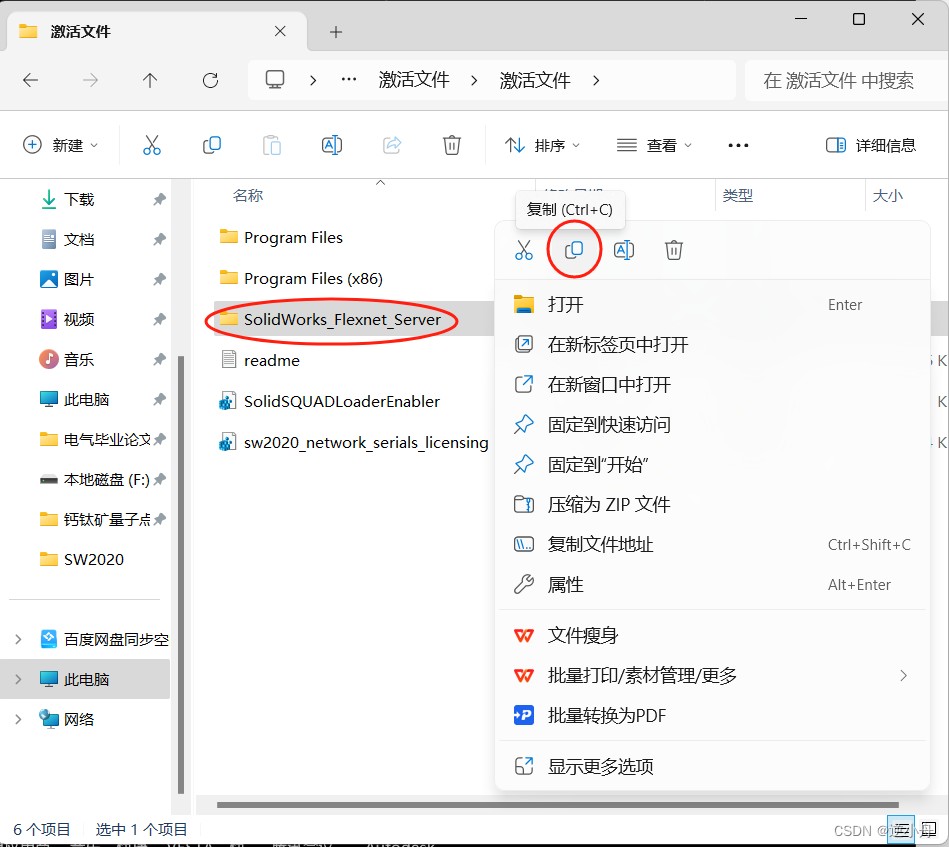Image resolution: width=949 pixels, height=847 pixels.
Task: Sort by the 名称 column header
Action: point(248,196)
